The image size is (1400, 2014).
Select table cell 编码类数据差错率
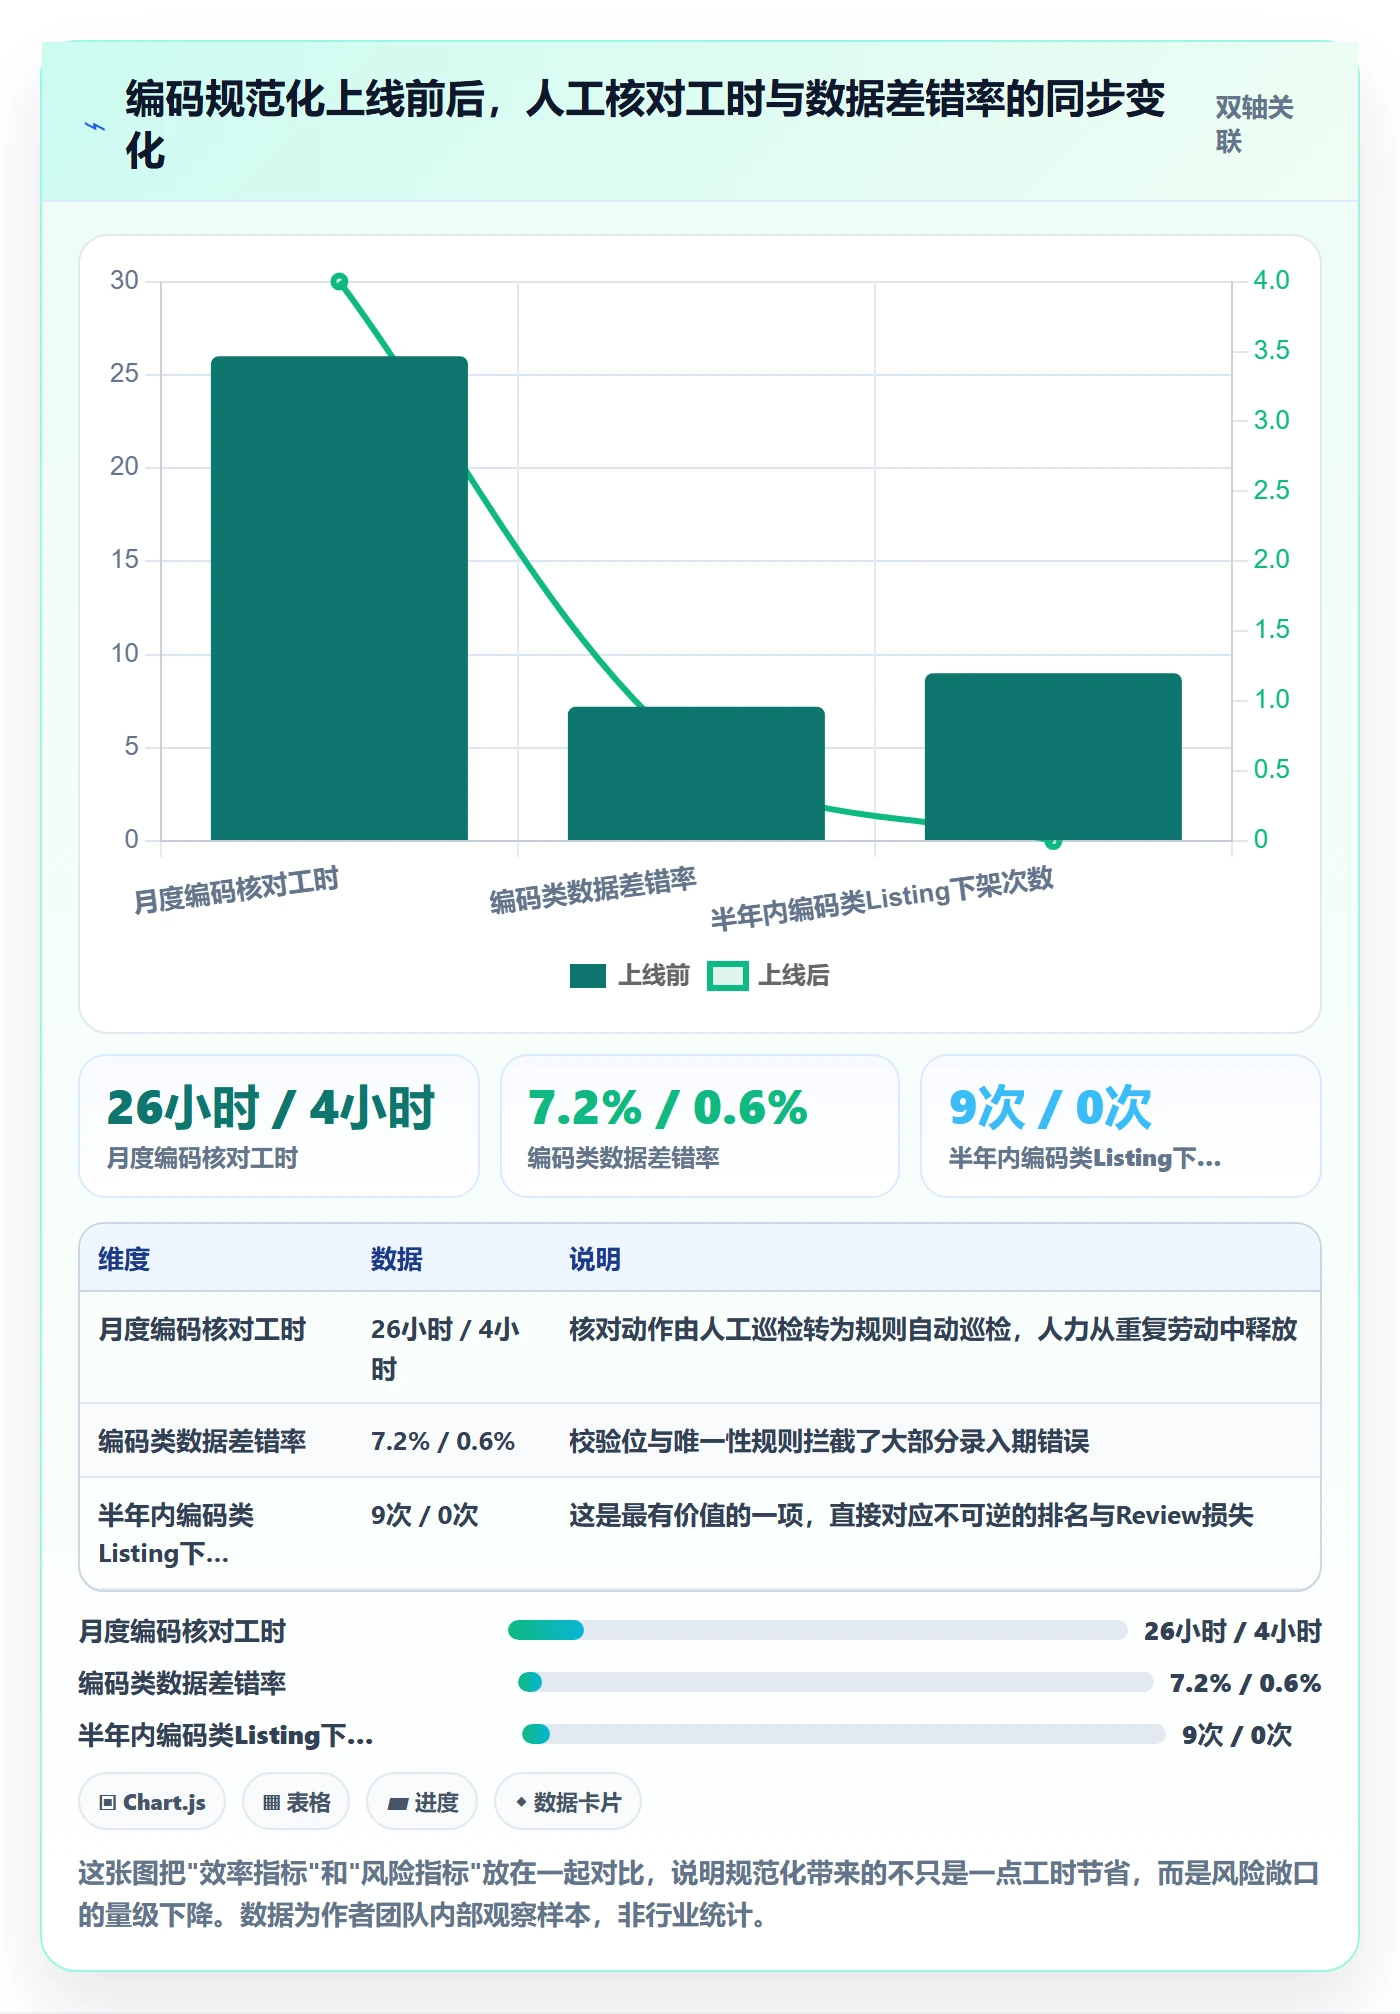pos(202,1441)
